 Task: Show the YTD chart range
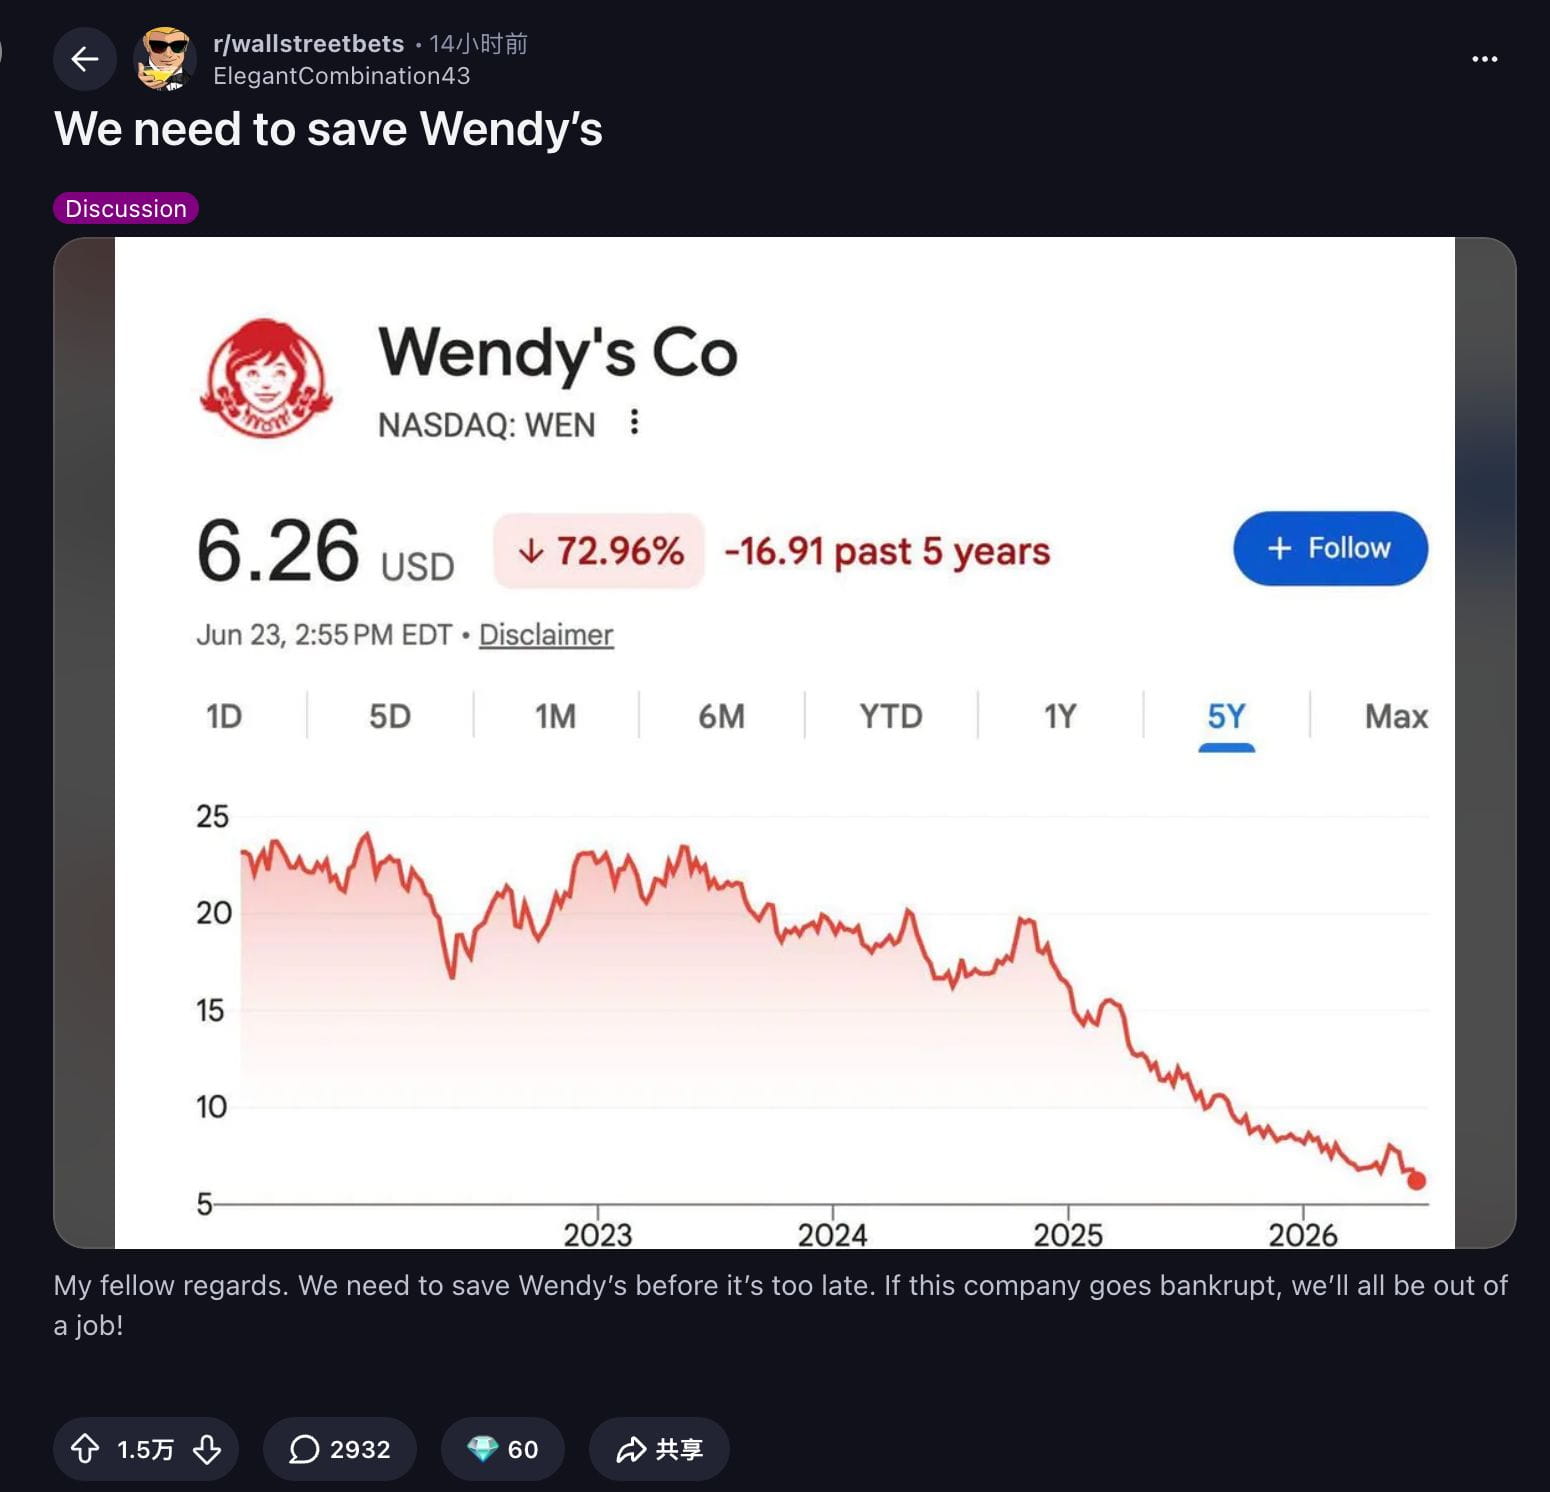[891, 716]
